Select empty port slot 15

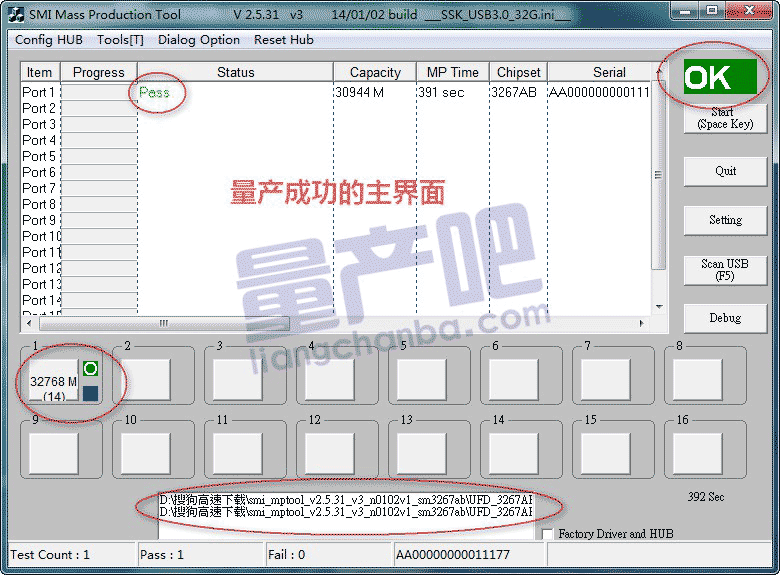coord(606,454)
